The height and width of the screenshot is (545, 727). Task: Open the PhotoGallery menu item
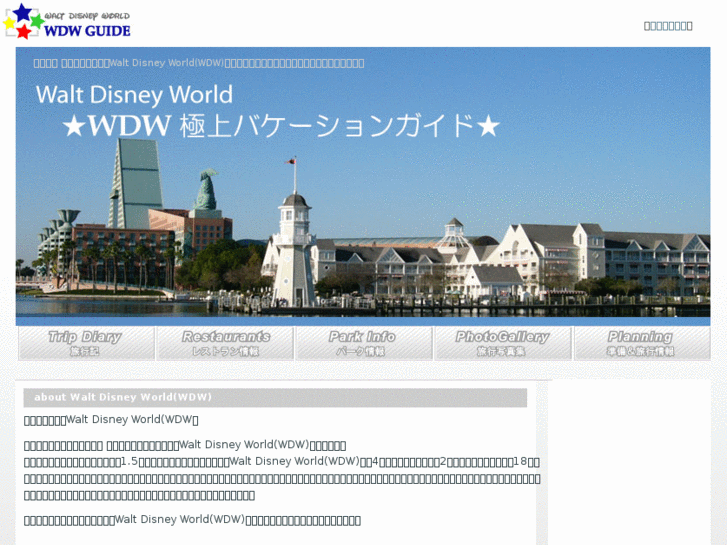click(503, 344)
